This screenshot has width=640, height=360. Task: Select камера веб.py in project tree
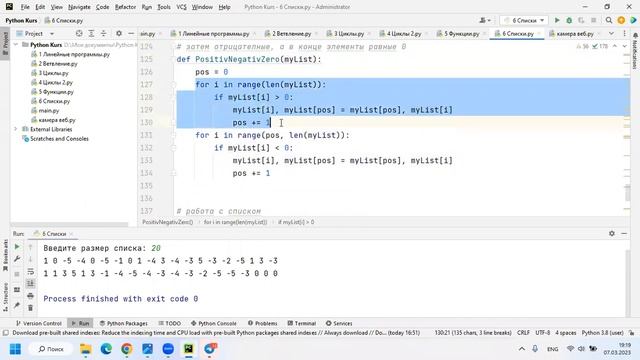pos(53,120)
